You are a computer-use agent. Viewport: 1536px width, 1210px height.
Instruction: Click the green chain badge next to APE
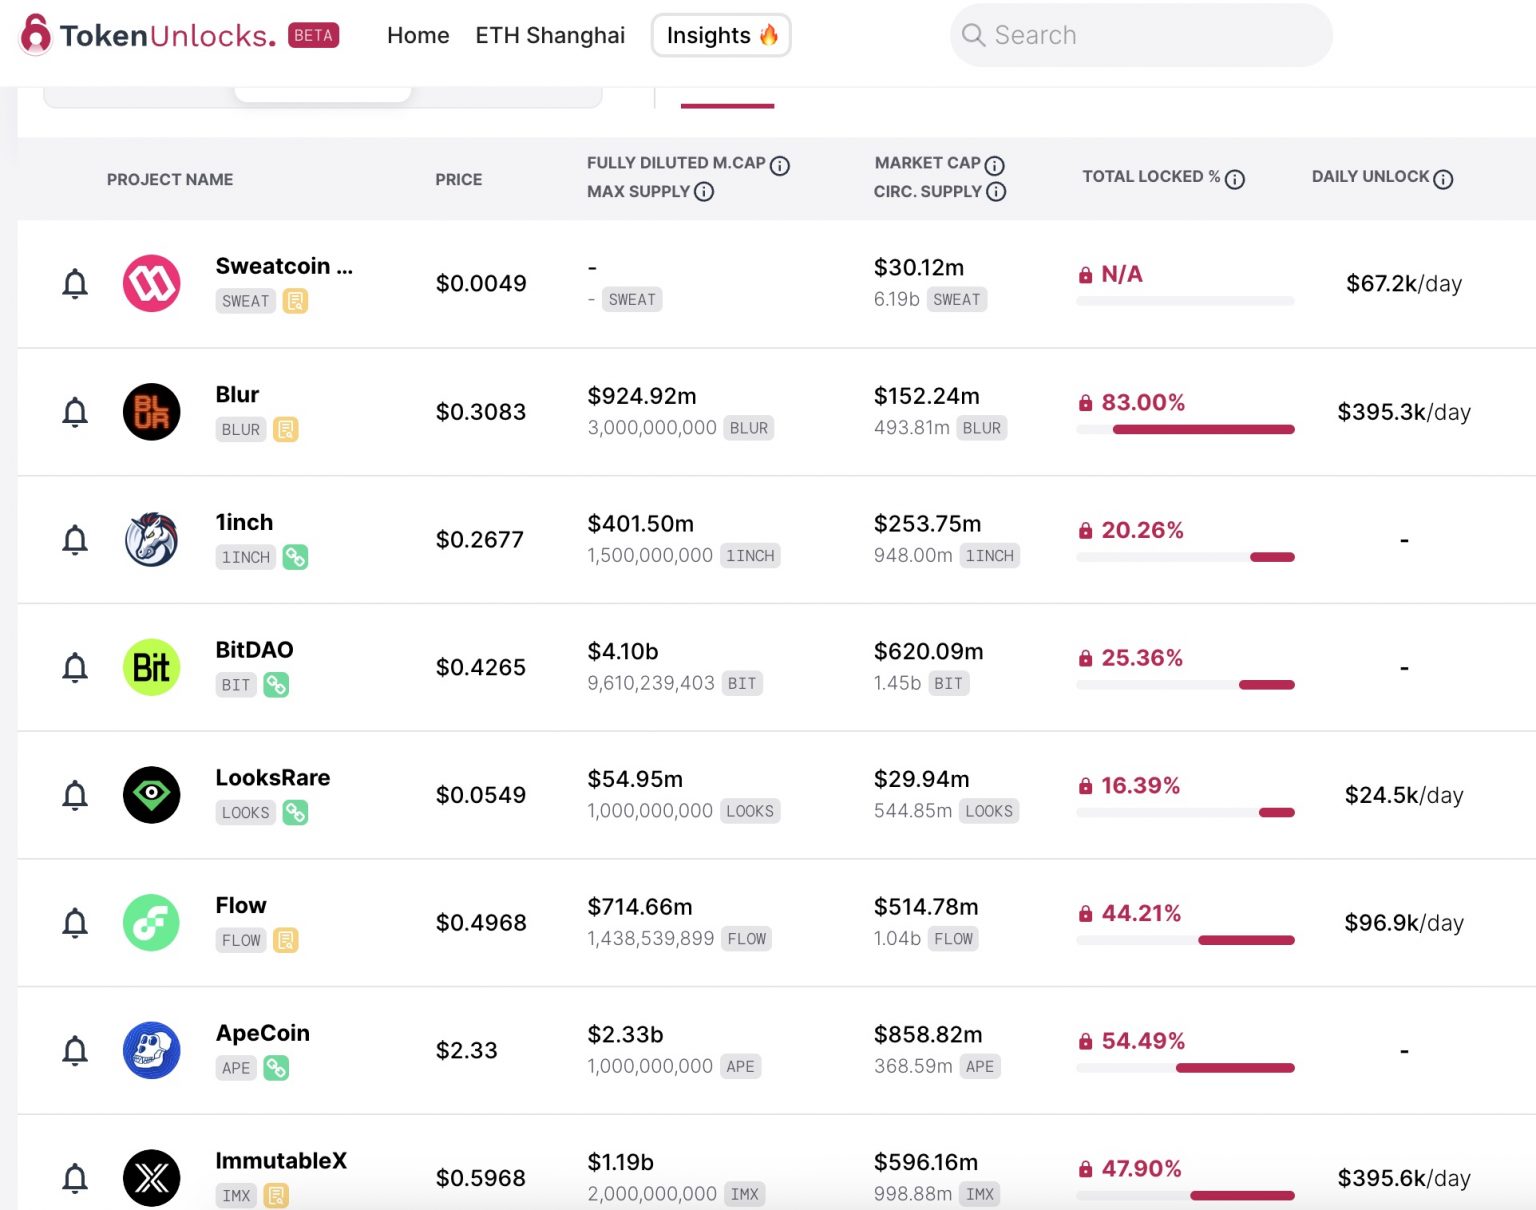click(276, 1068)
